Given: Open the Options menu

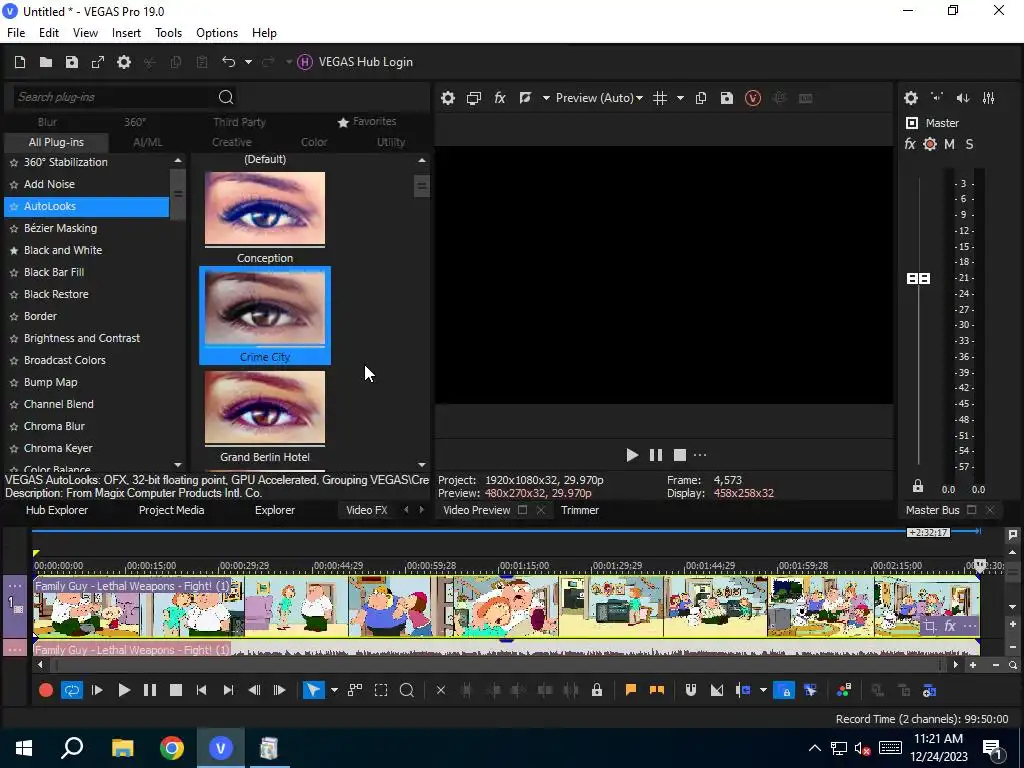Looking at the screenshot, I should [x=217, y=33].
